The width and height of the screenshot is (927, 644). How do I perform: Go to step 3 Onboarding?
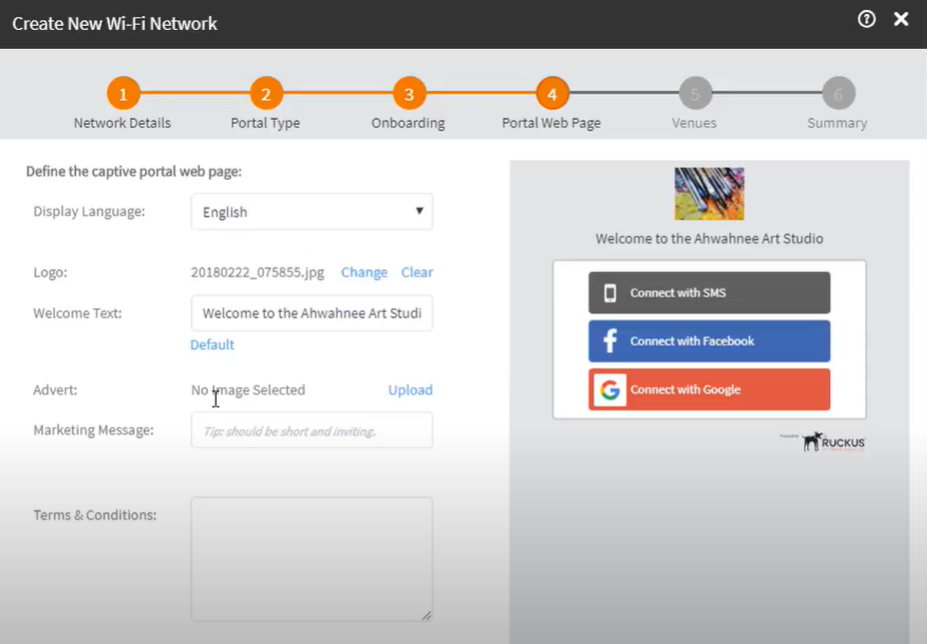[408, 95]
